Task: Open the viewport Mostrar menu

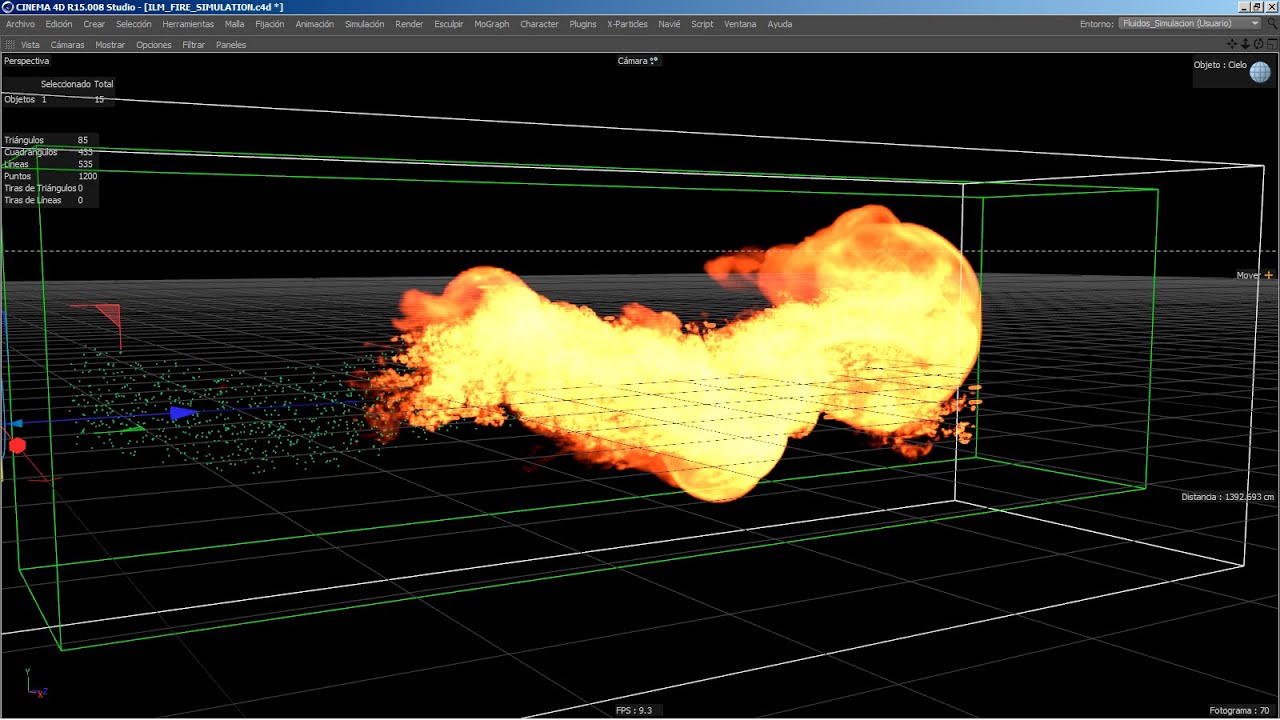Action: pos(110,45)
